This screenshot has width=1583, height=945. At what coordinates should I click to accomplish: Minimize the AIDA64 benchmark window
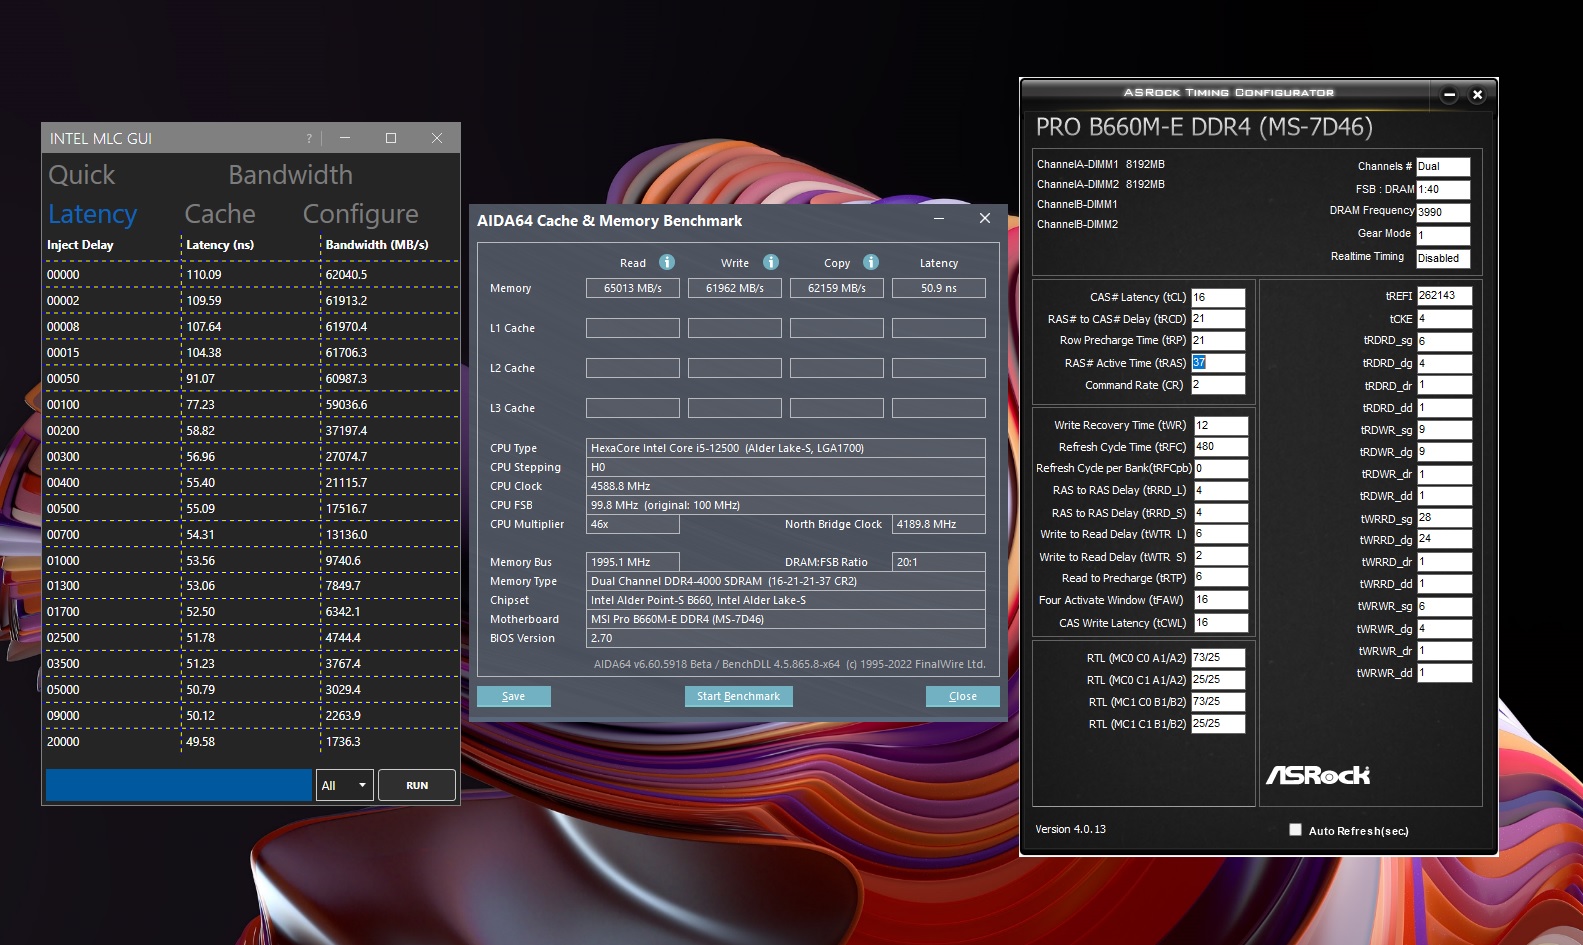pyautogui.click(x=939, y=218)
